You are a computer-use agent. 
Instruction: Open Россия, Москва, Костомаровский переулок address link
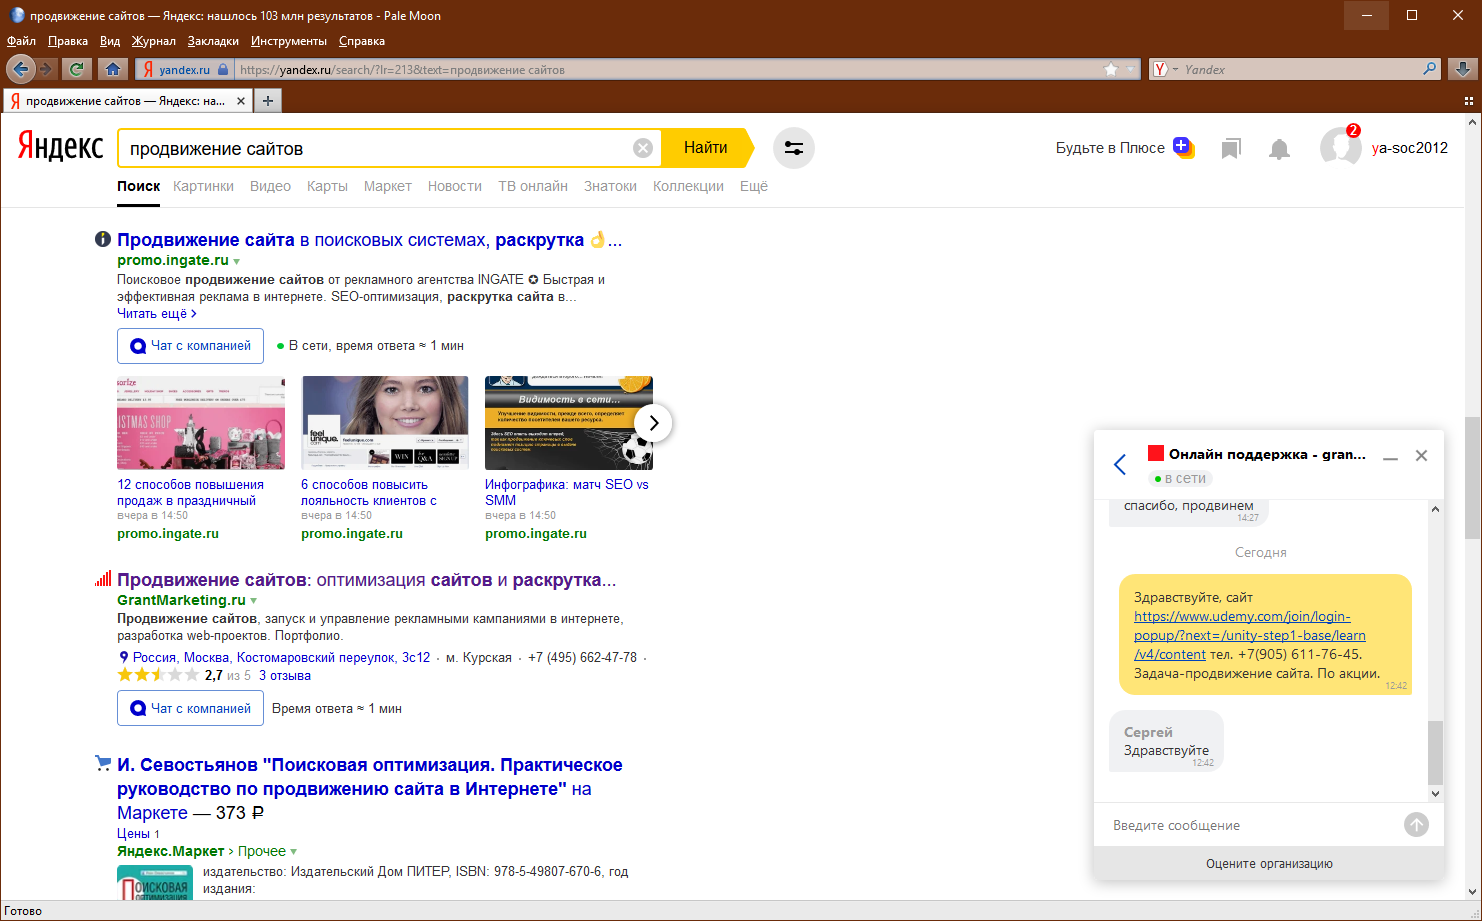click(281, 657)
